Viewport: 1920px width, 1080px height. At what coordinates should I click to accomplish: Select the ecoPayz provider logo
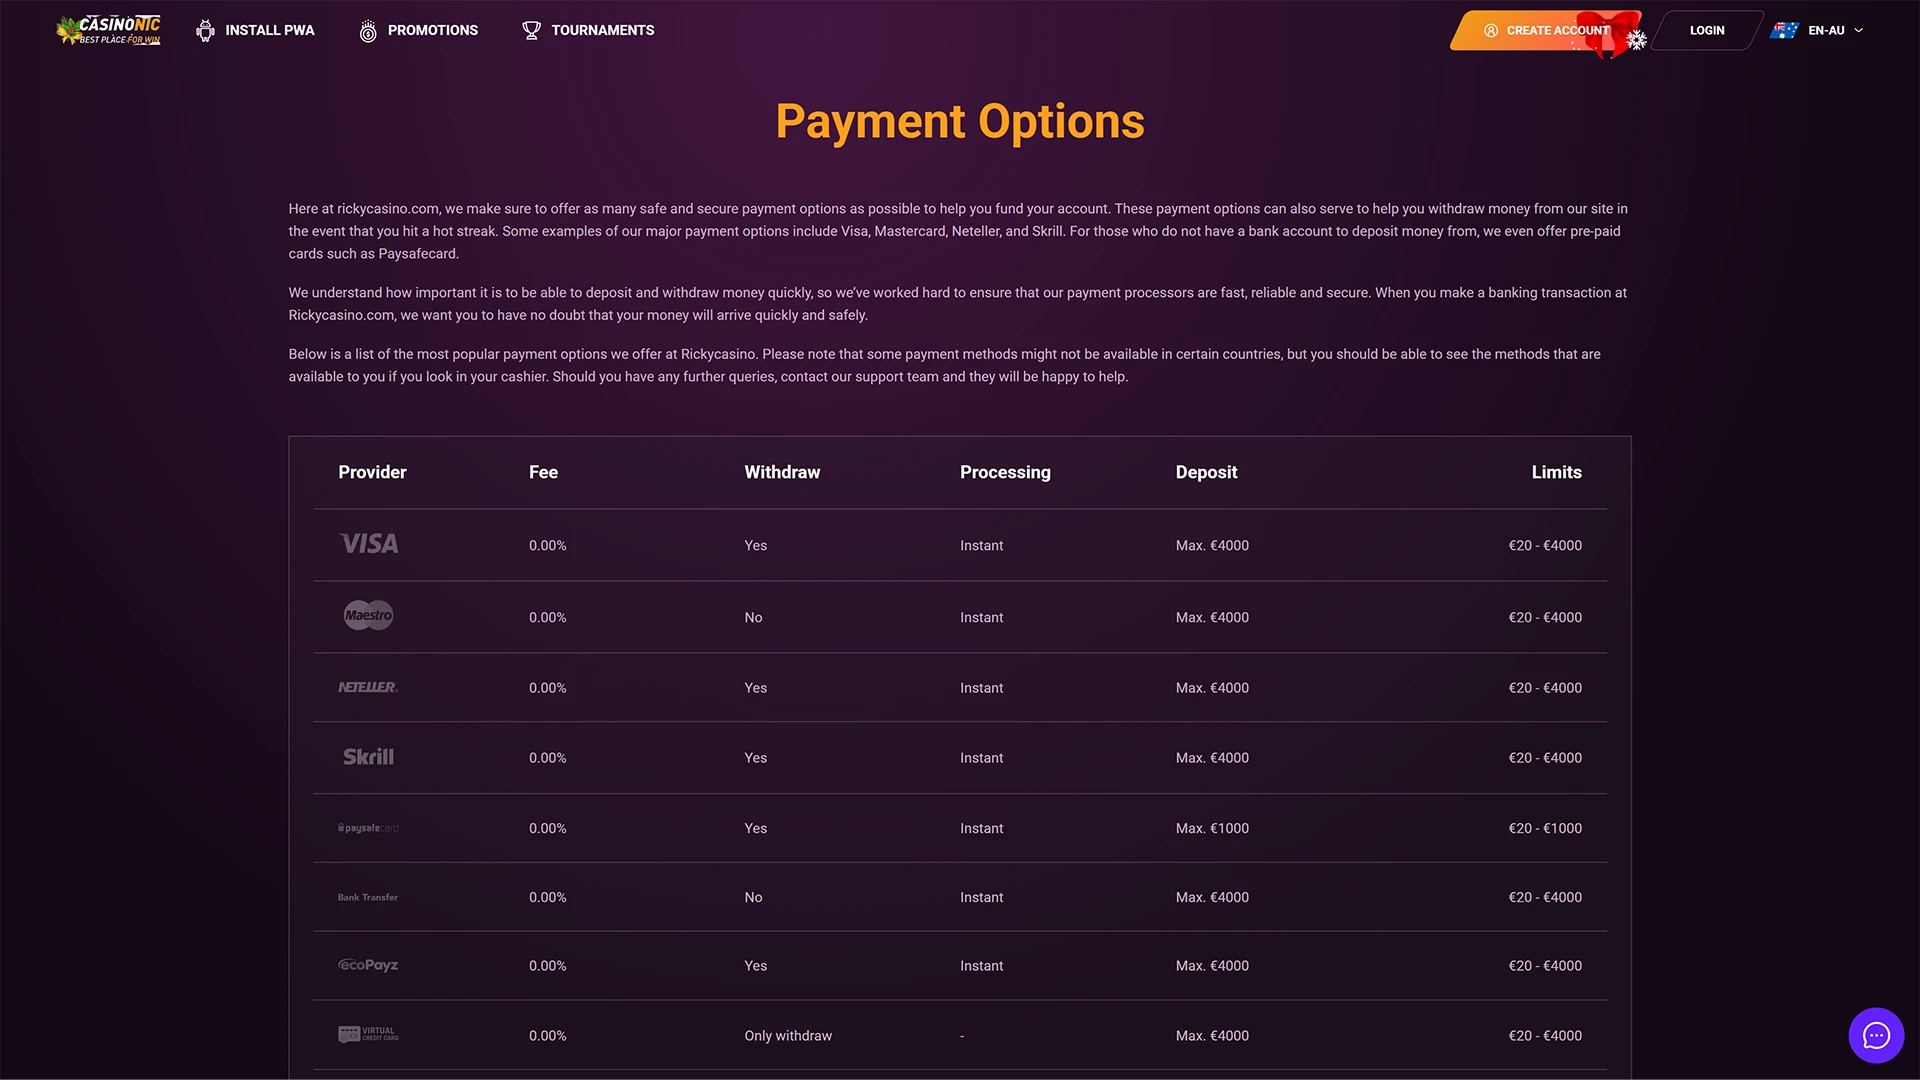point(368,965)
